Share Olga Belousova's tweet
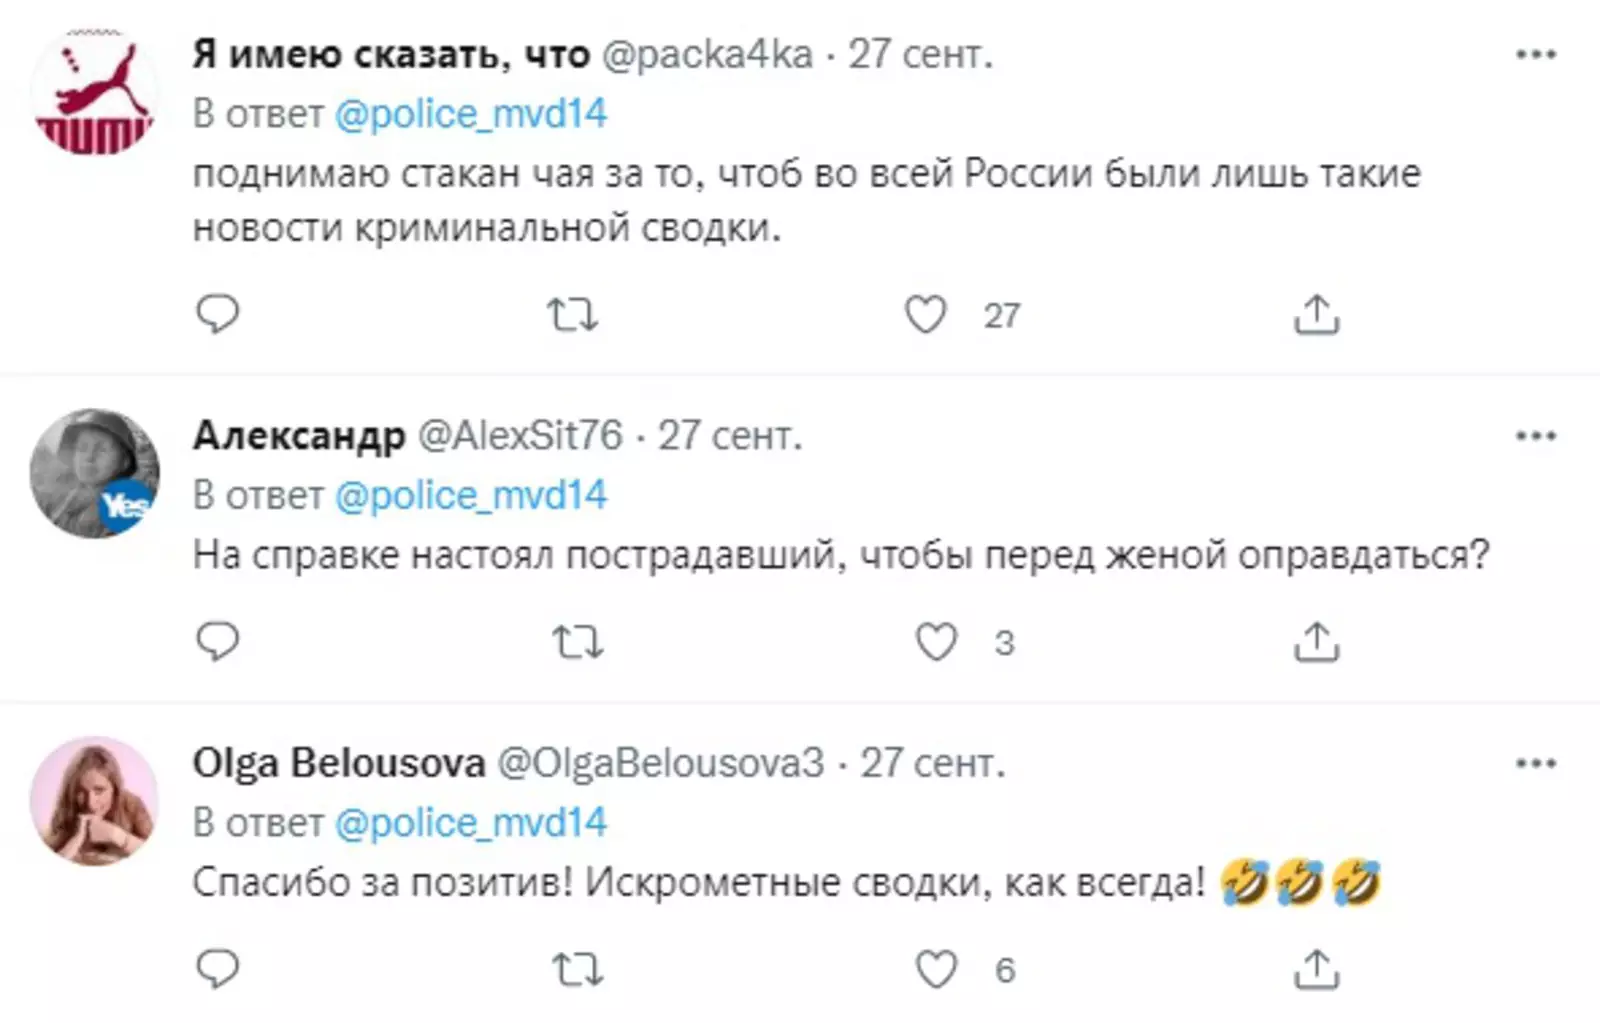The height and width of the screenshot is (1023, 1600). tap(1316, 969)
